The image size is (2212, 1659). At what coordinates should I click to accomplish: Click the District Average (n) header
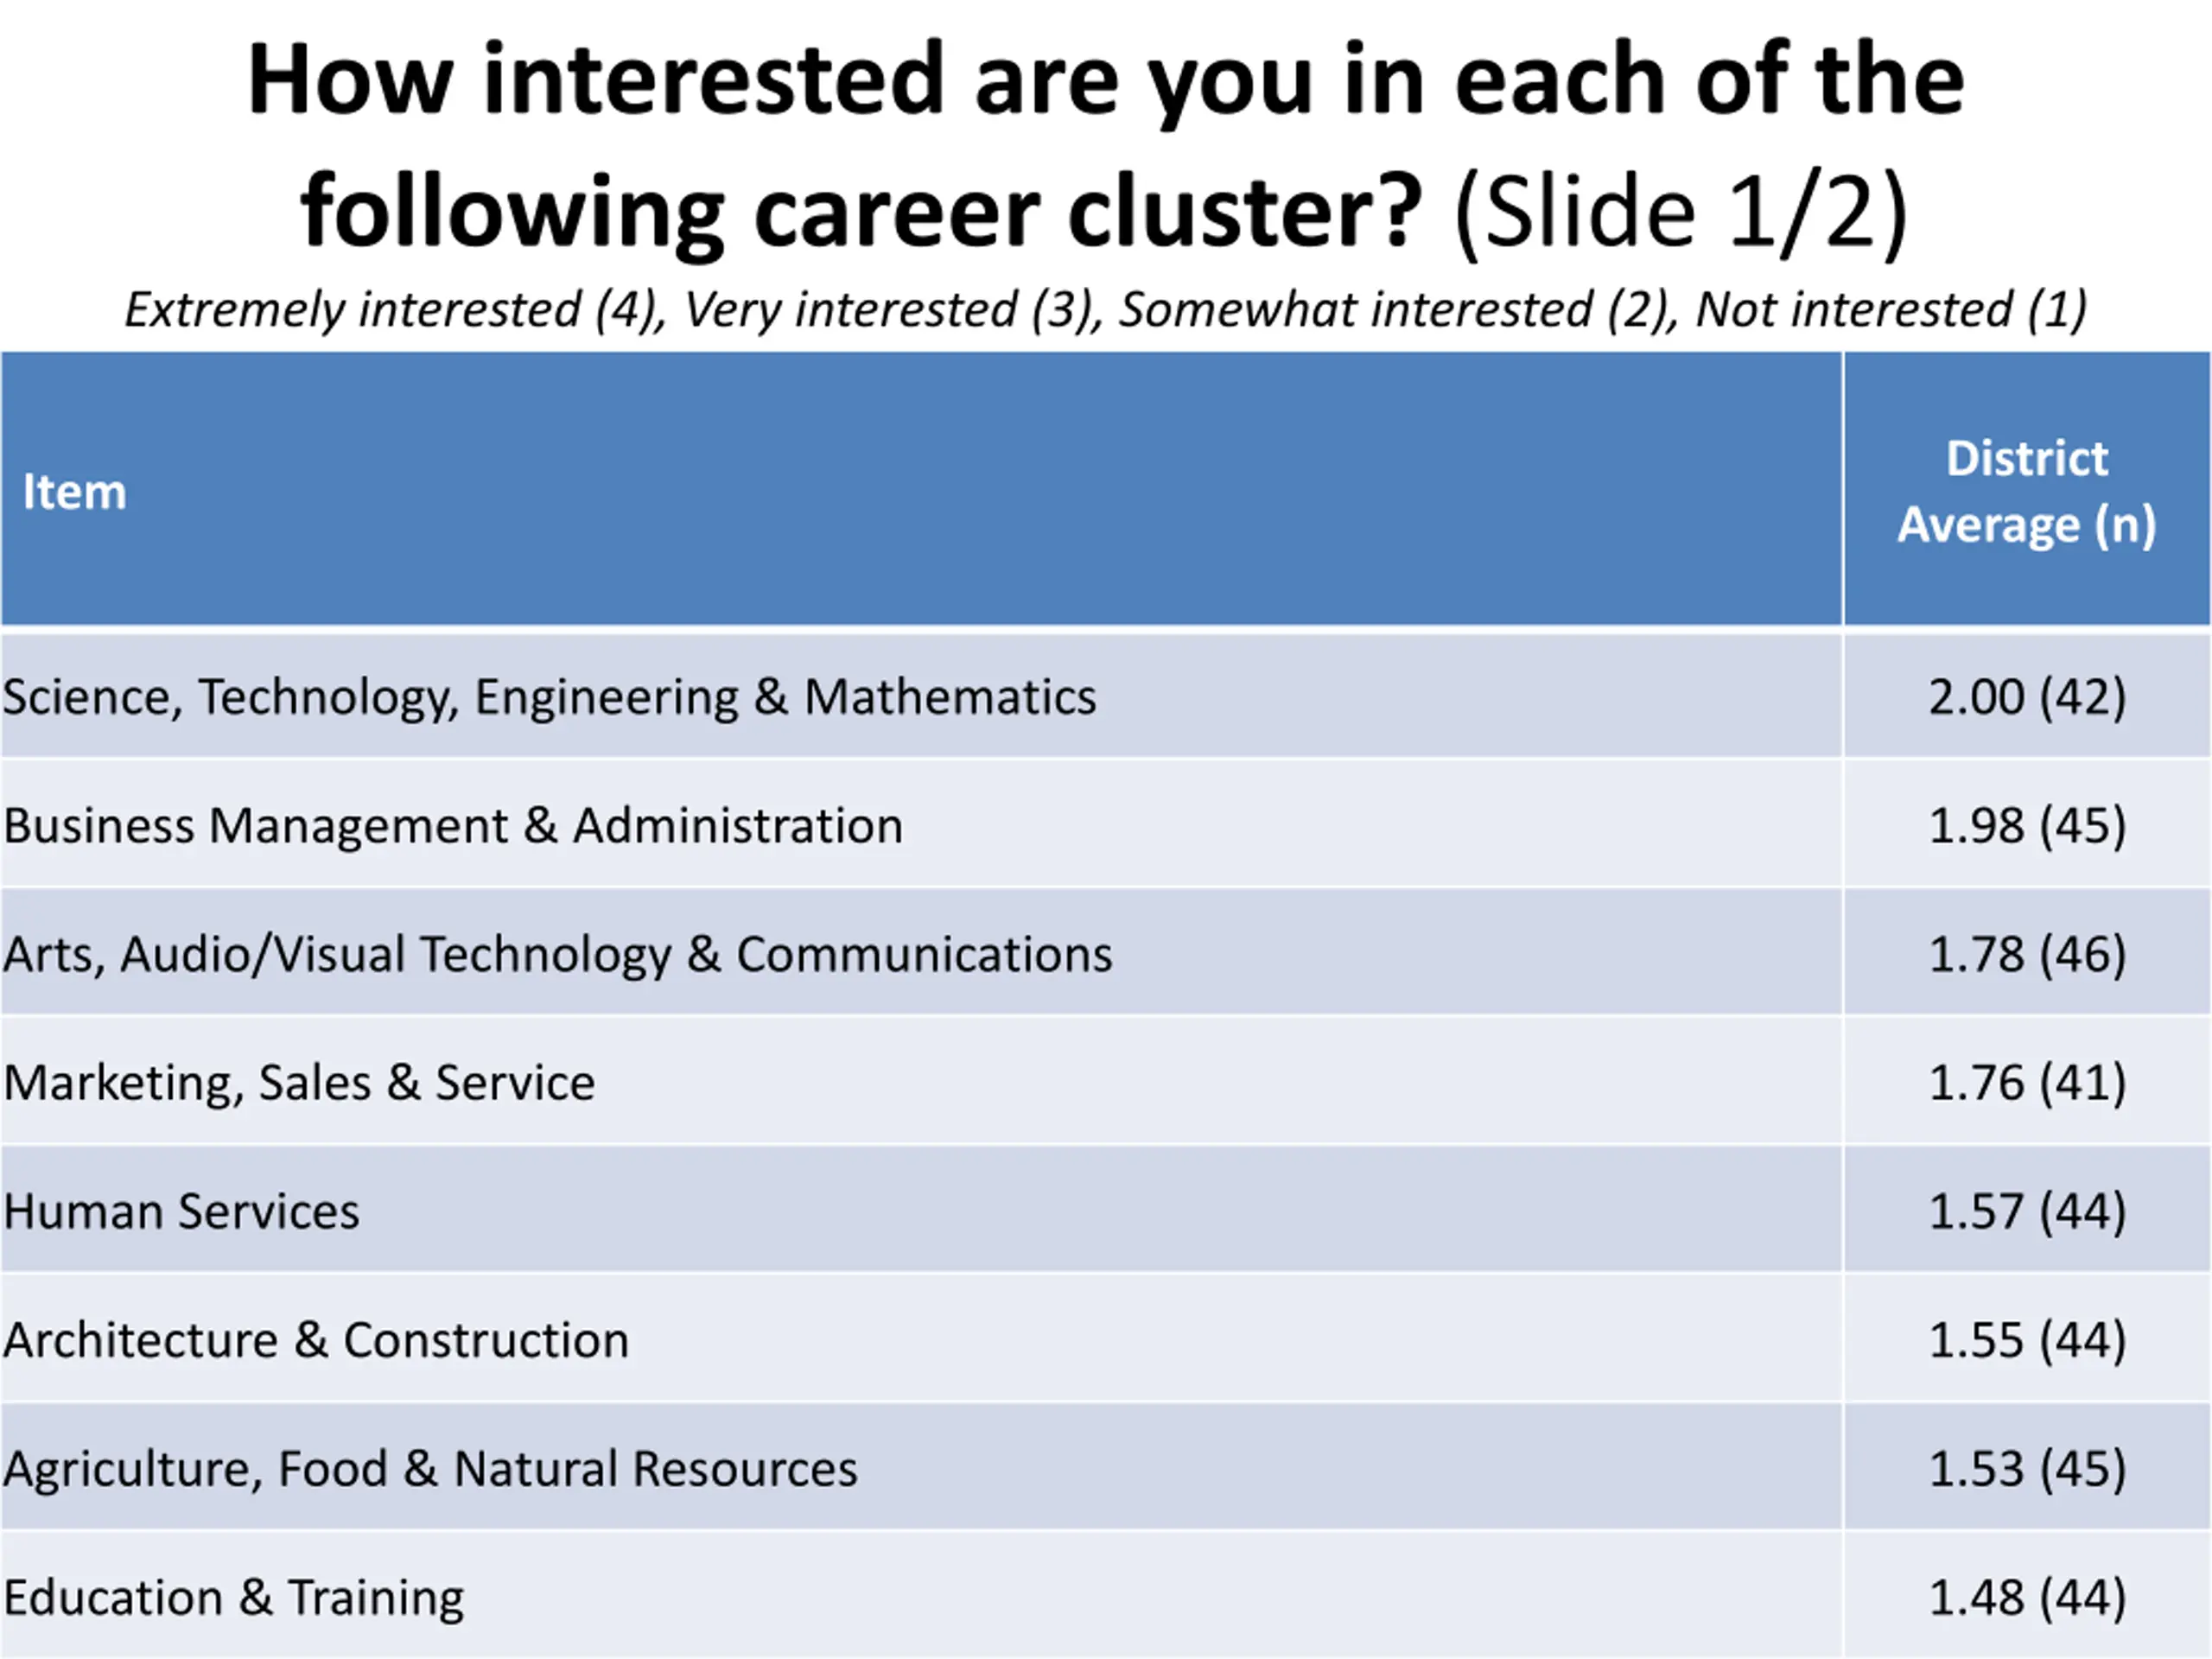click(x=2027, y=489)
